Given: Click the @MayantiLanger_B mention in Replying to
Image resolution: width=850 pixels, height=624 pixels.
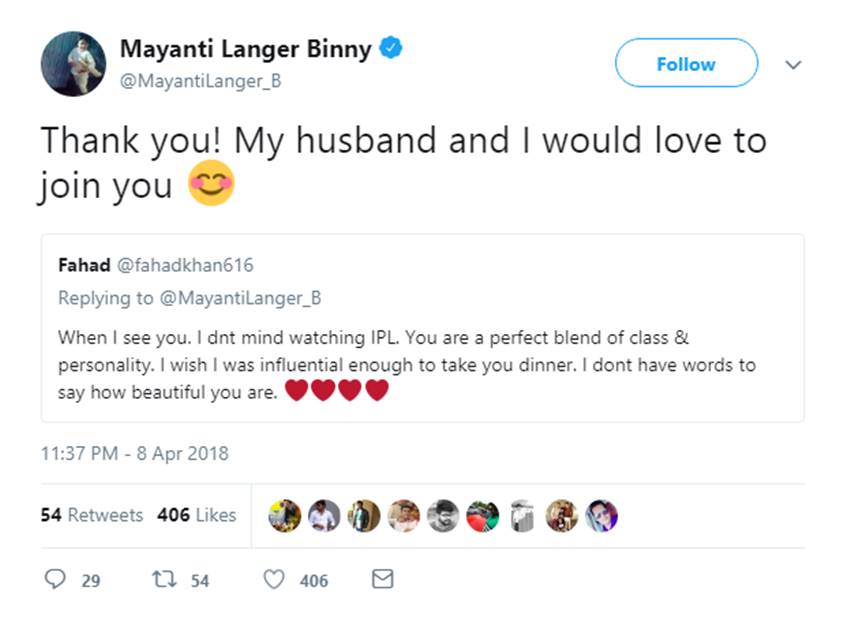Looking at the screenshot, I should point(242,298).
